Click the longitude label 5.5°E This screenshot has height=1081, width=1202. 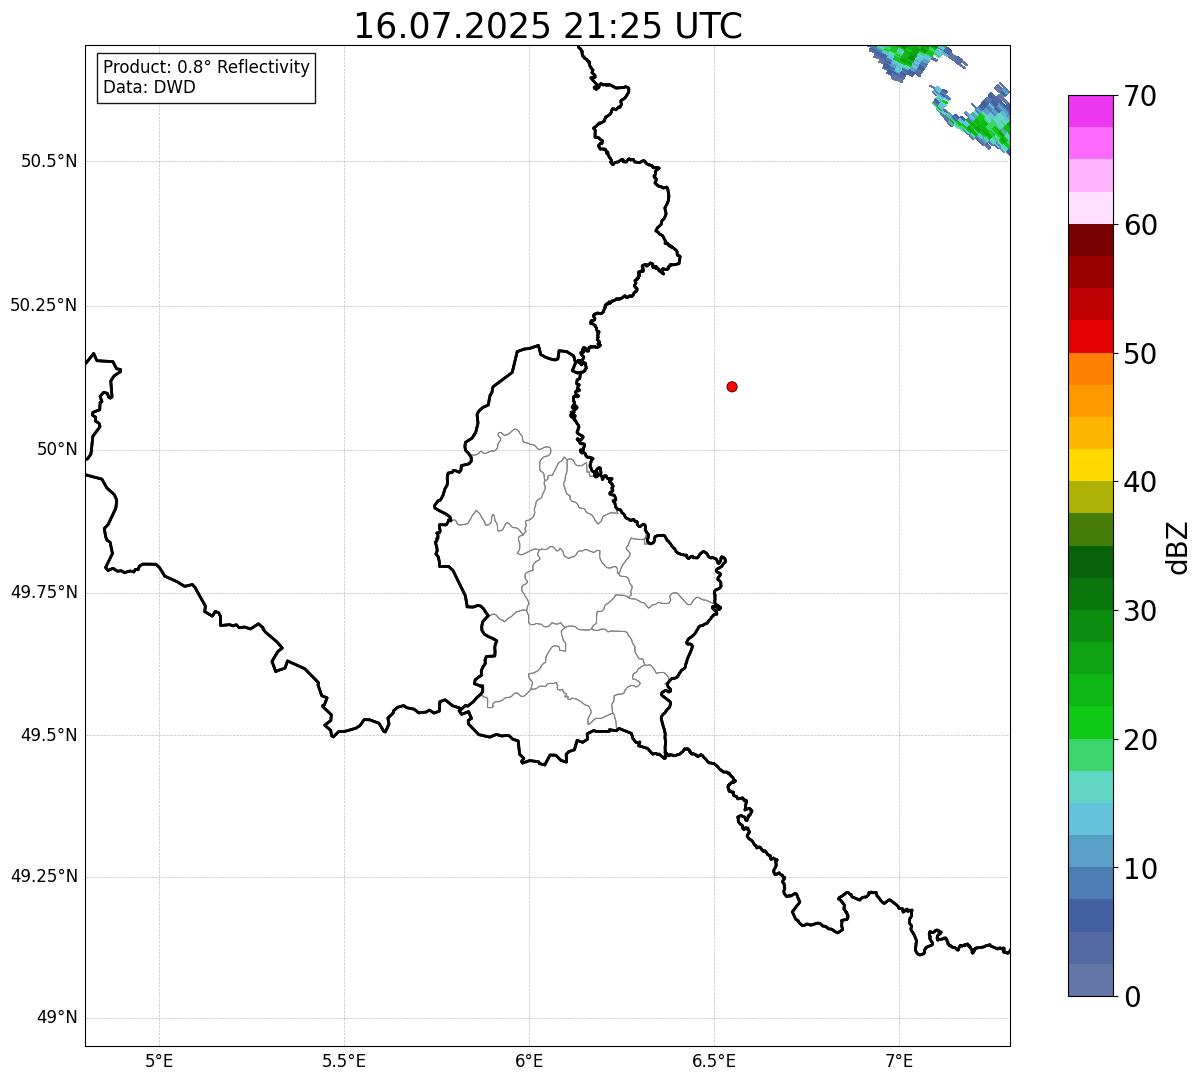pos(344,1060)
